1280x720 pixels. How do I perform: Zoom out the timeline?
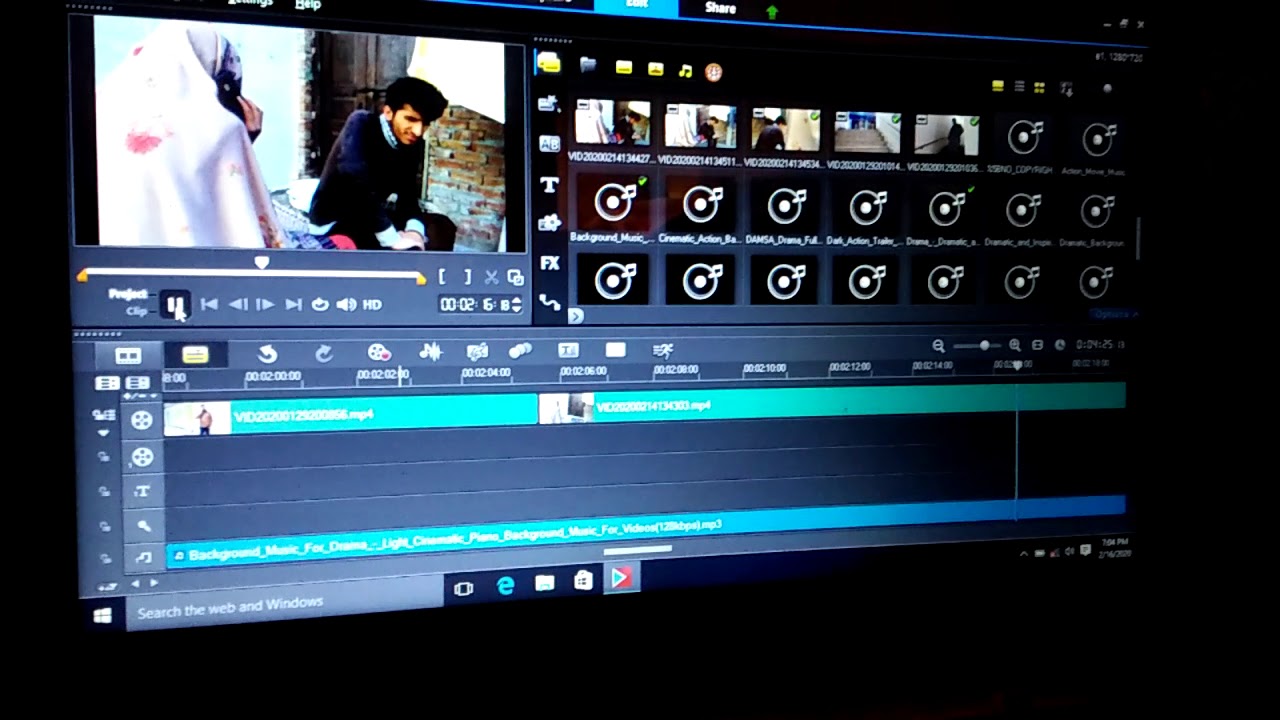[x=938, y=346]
